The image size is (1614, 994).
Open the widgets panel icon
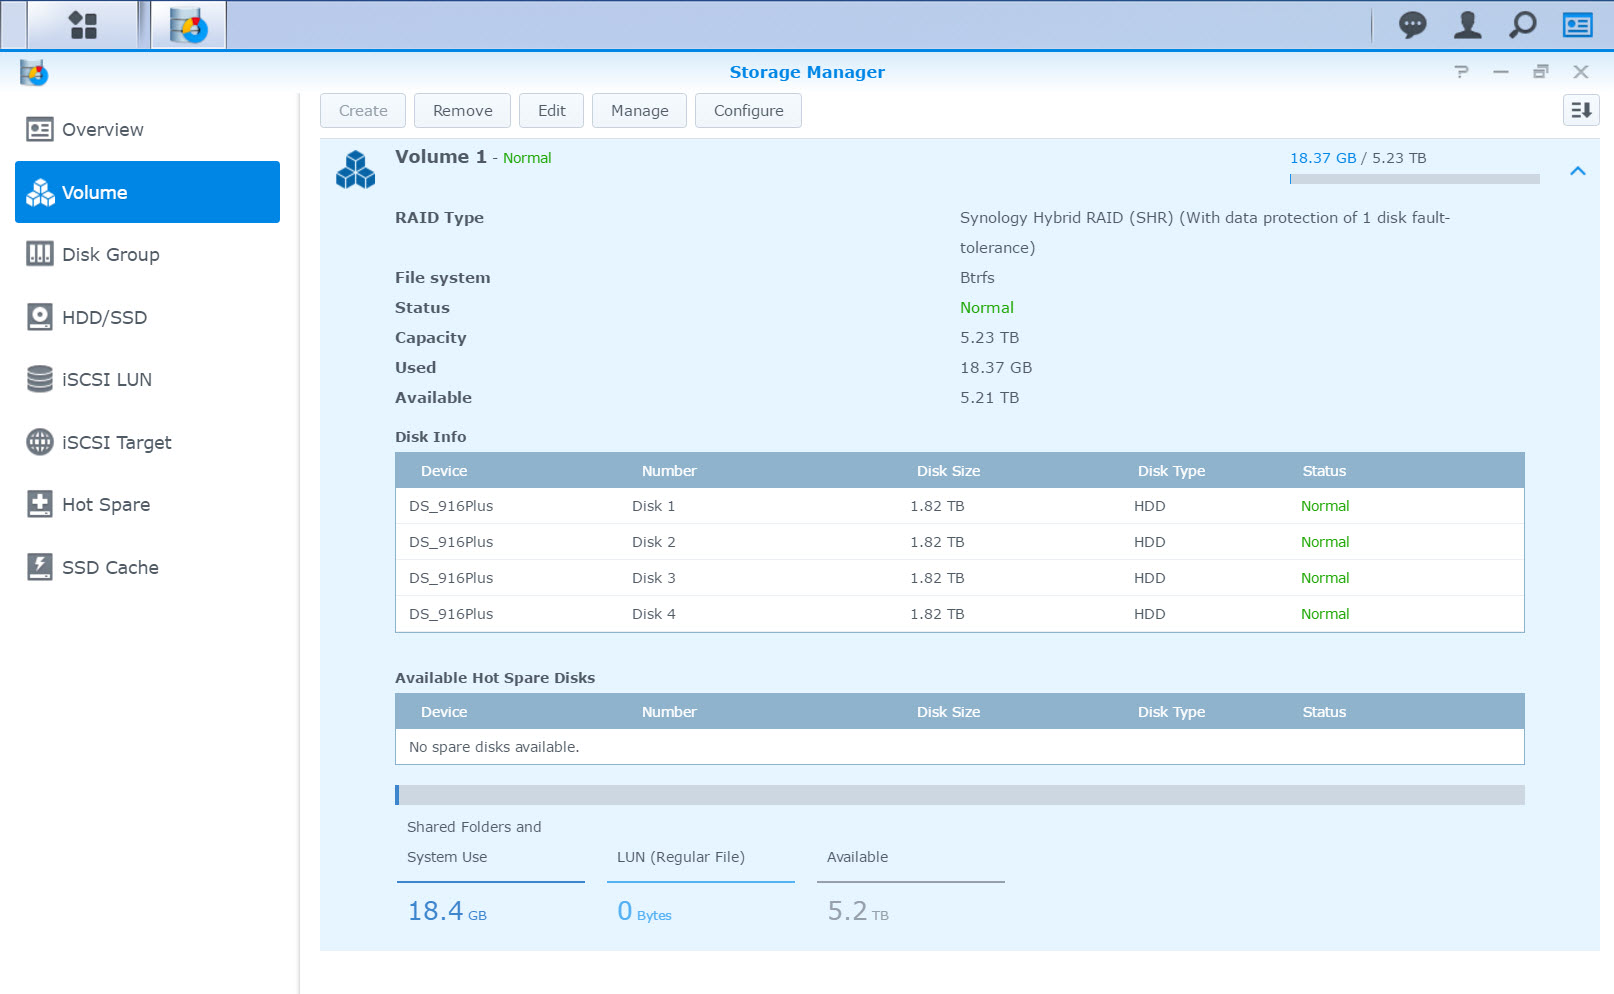1578,25
